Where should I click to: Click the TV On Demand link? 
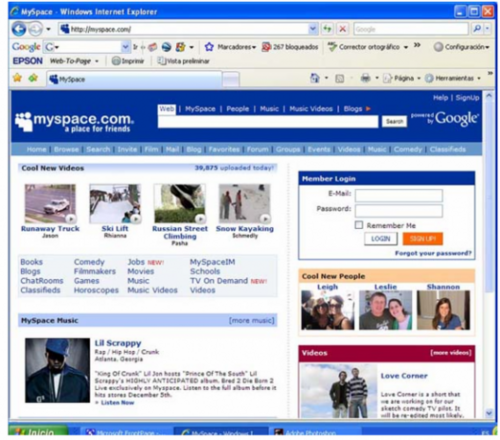pyautogui.click(x=219, y=281)
